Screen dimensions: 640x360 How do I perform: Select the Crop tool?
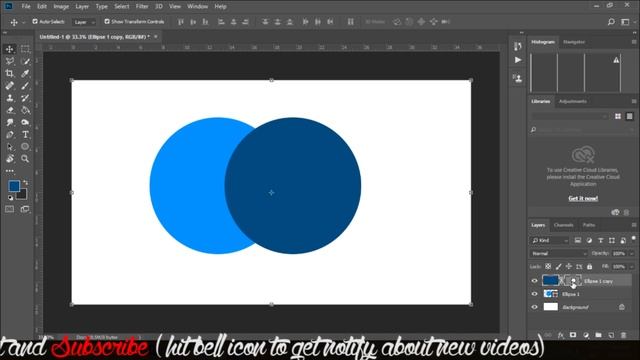(x=9, y=73)
